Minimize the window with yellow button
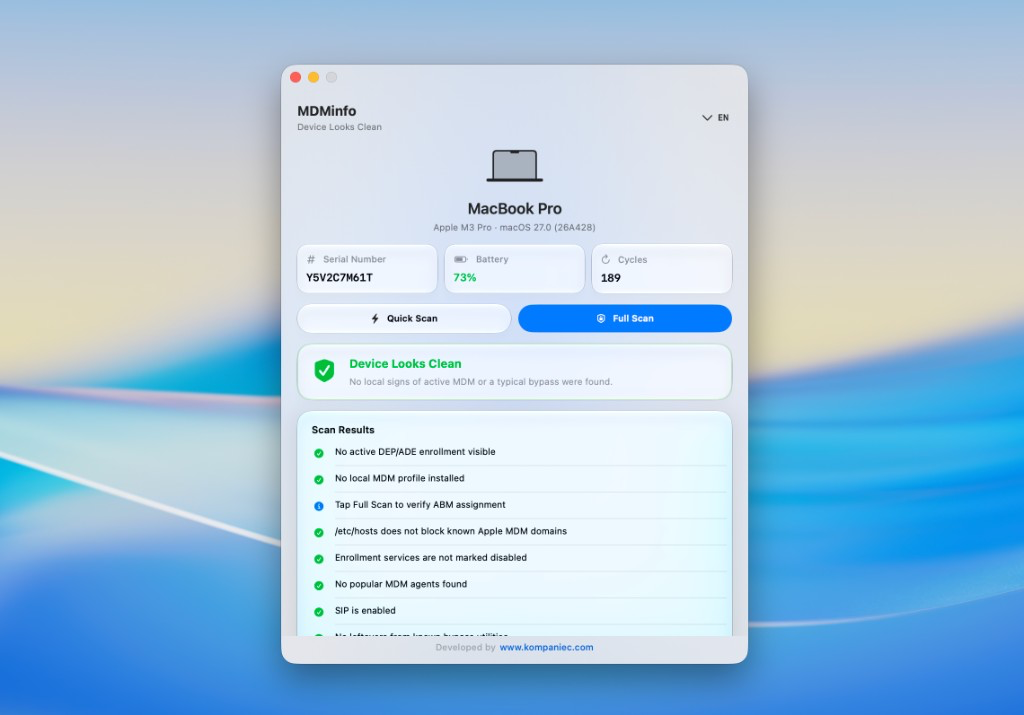 [x=313, y=77]
